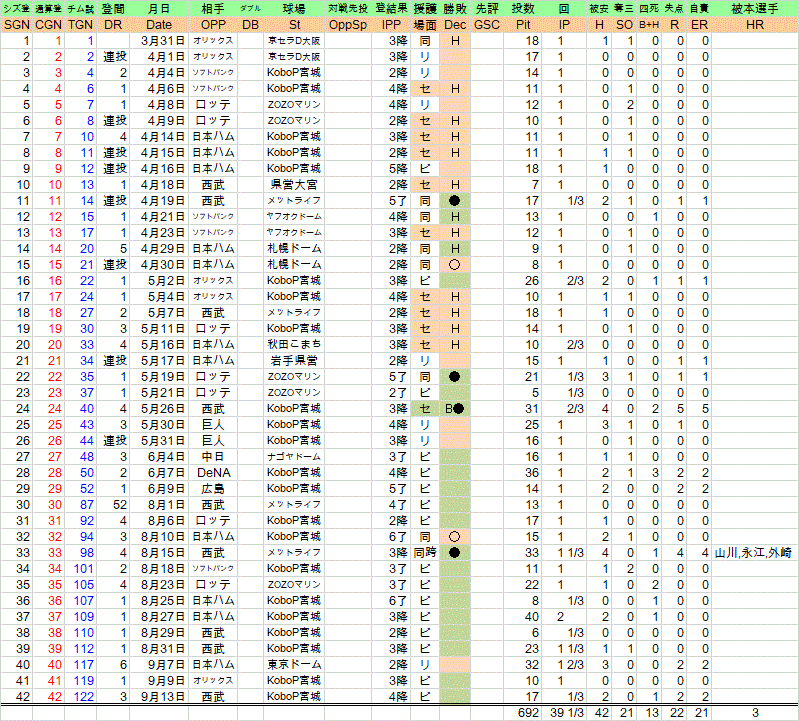Select the 月日 header cell

(x=159, y=9)
